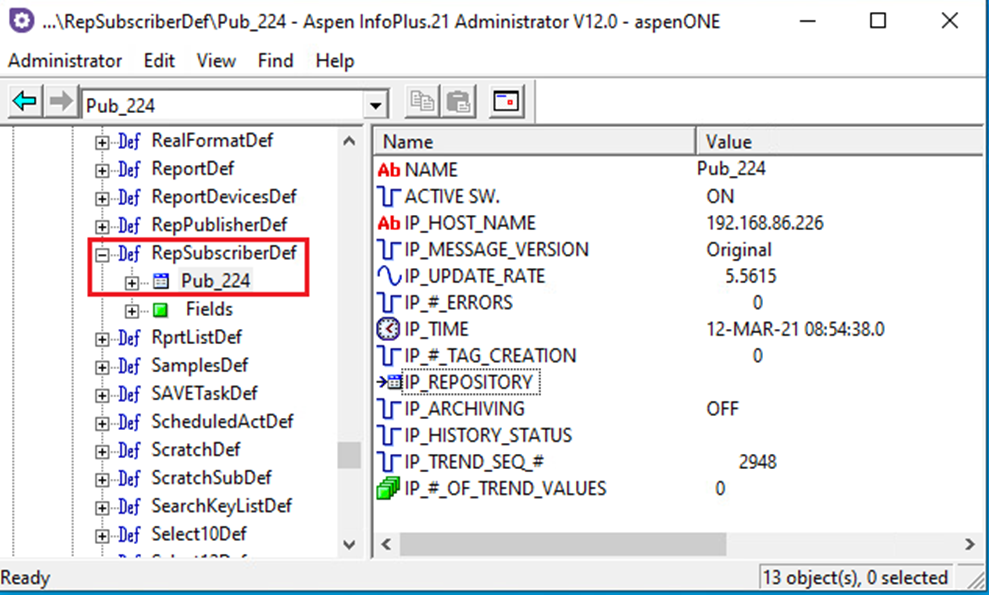Select ScratchSubDef in the tree
Screen dimensions: 989x595
tap(211, 478)
